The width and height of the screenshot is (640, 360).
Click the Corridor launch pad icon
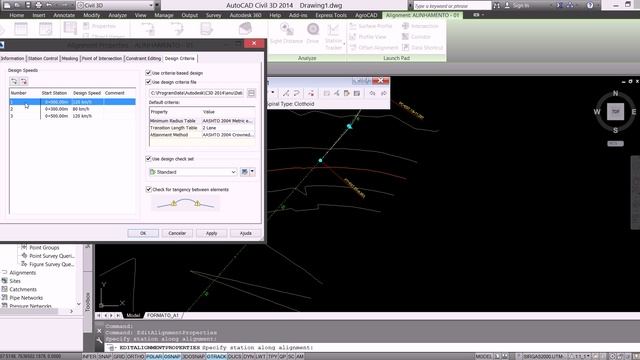tap(405, 37)
